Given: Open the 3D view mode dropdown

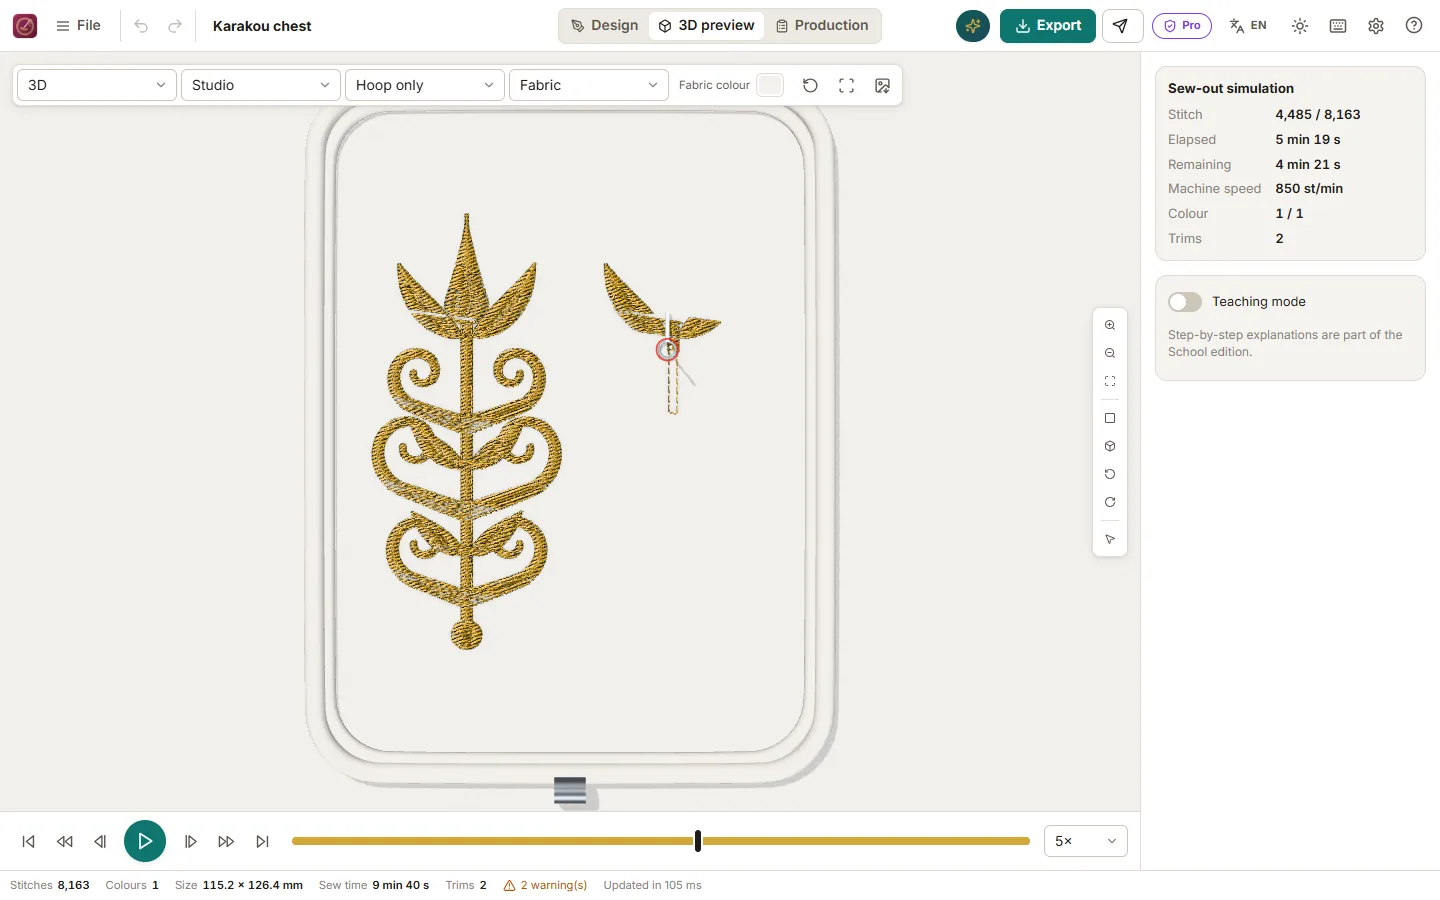Looking at the screenshot, I should pos(97,85).
